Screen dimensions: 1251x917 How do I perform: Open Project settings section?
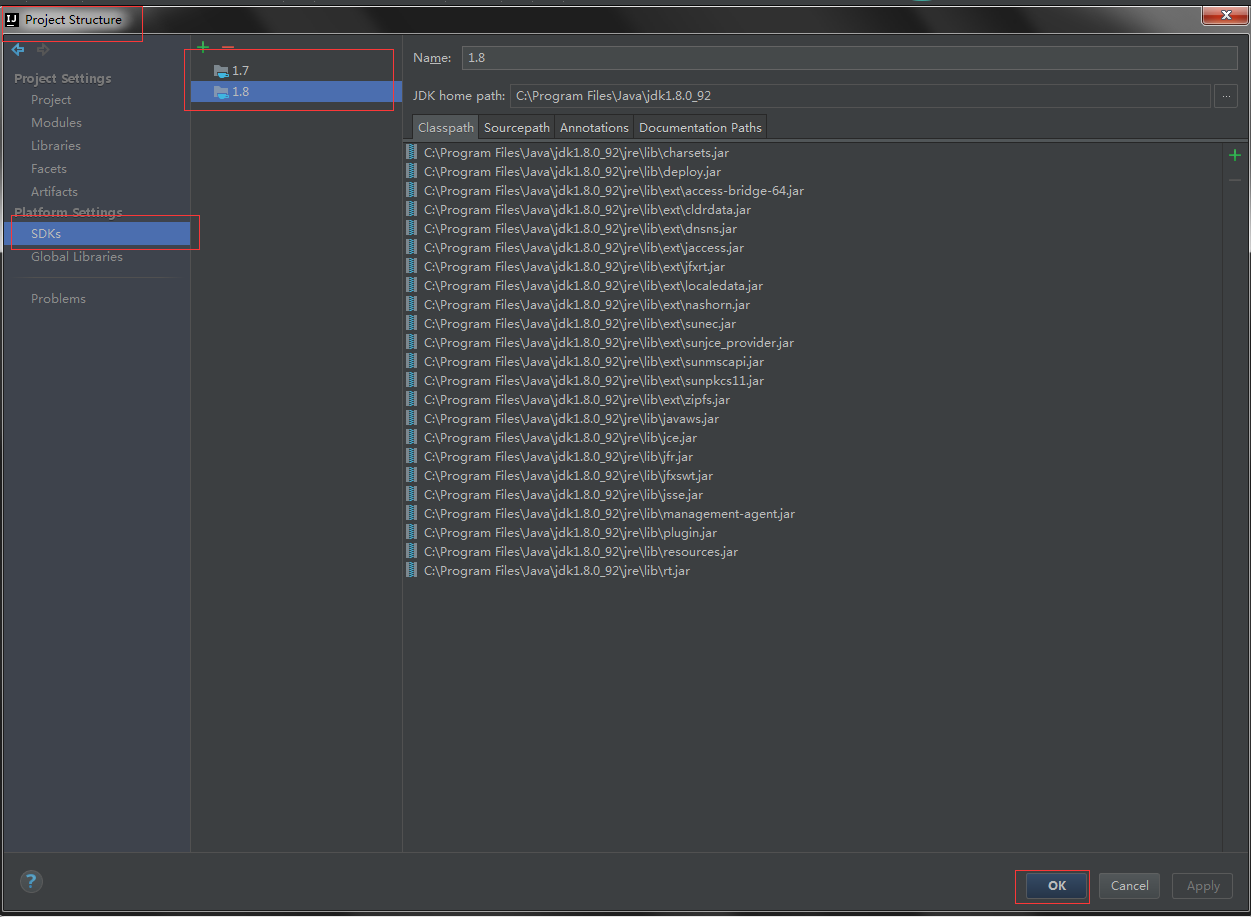click(x=51, y=100)
